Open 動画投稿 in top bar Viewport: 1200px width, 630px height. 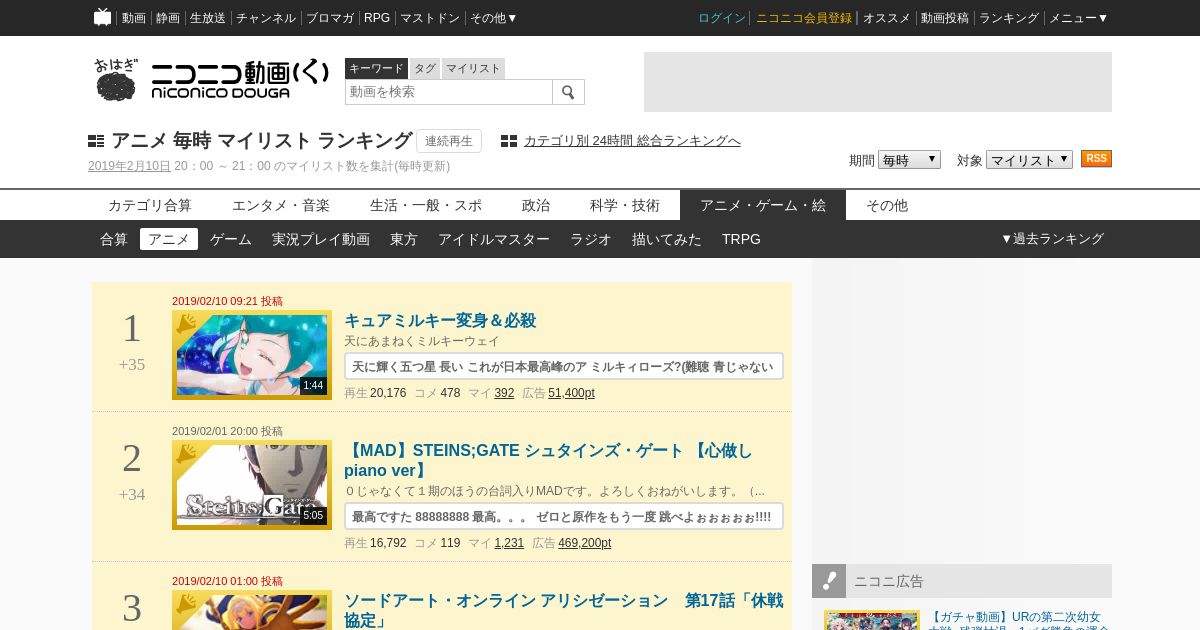click(x=945, y=18)
